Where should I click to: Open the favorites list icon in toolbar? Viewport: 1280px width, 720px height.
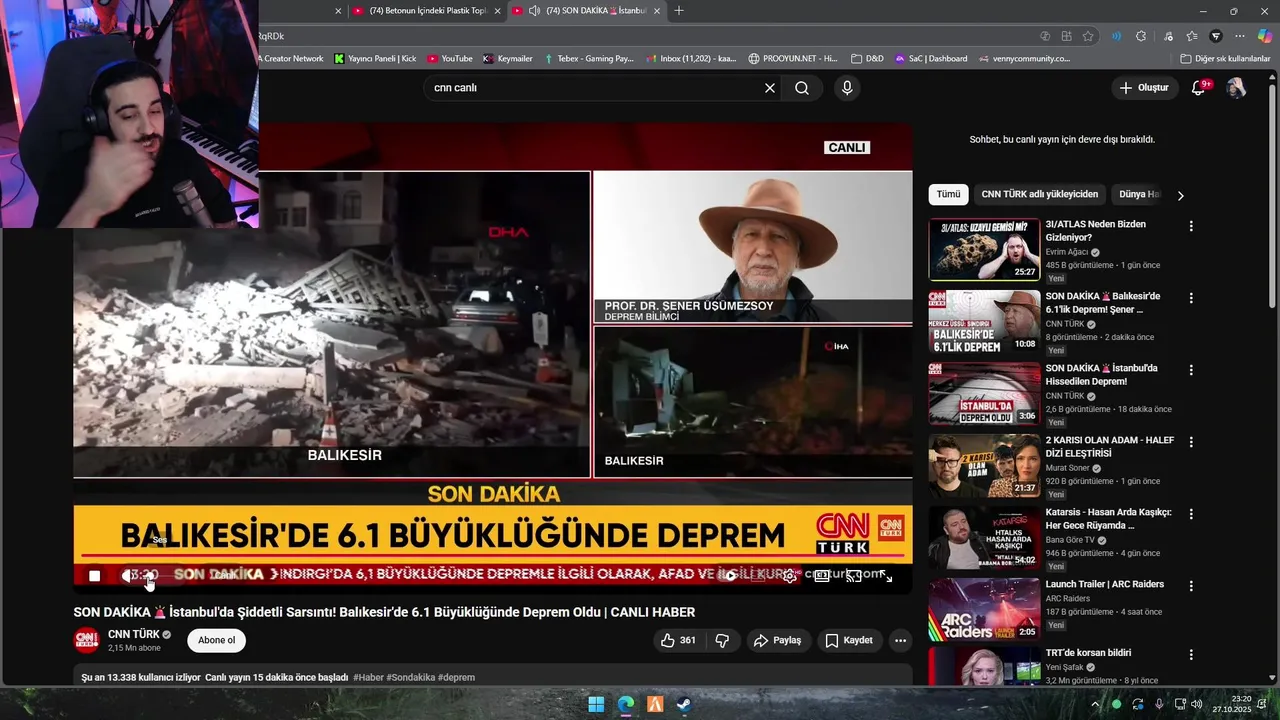(1192, 36)
